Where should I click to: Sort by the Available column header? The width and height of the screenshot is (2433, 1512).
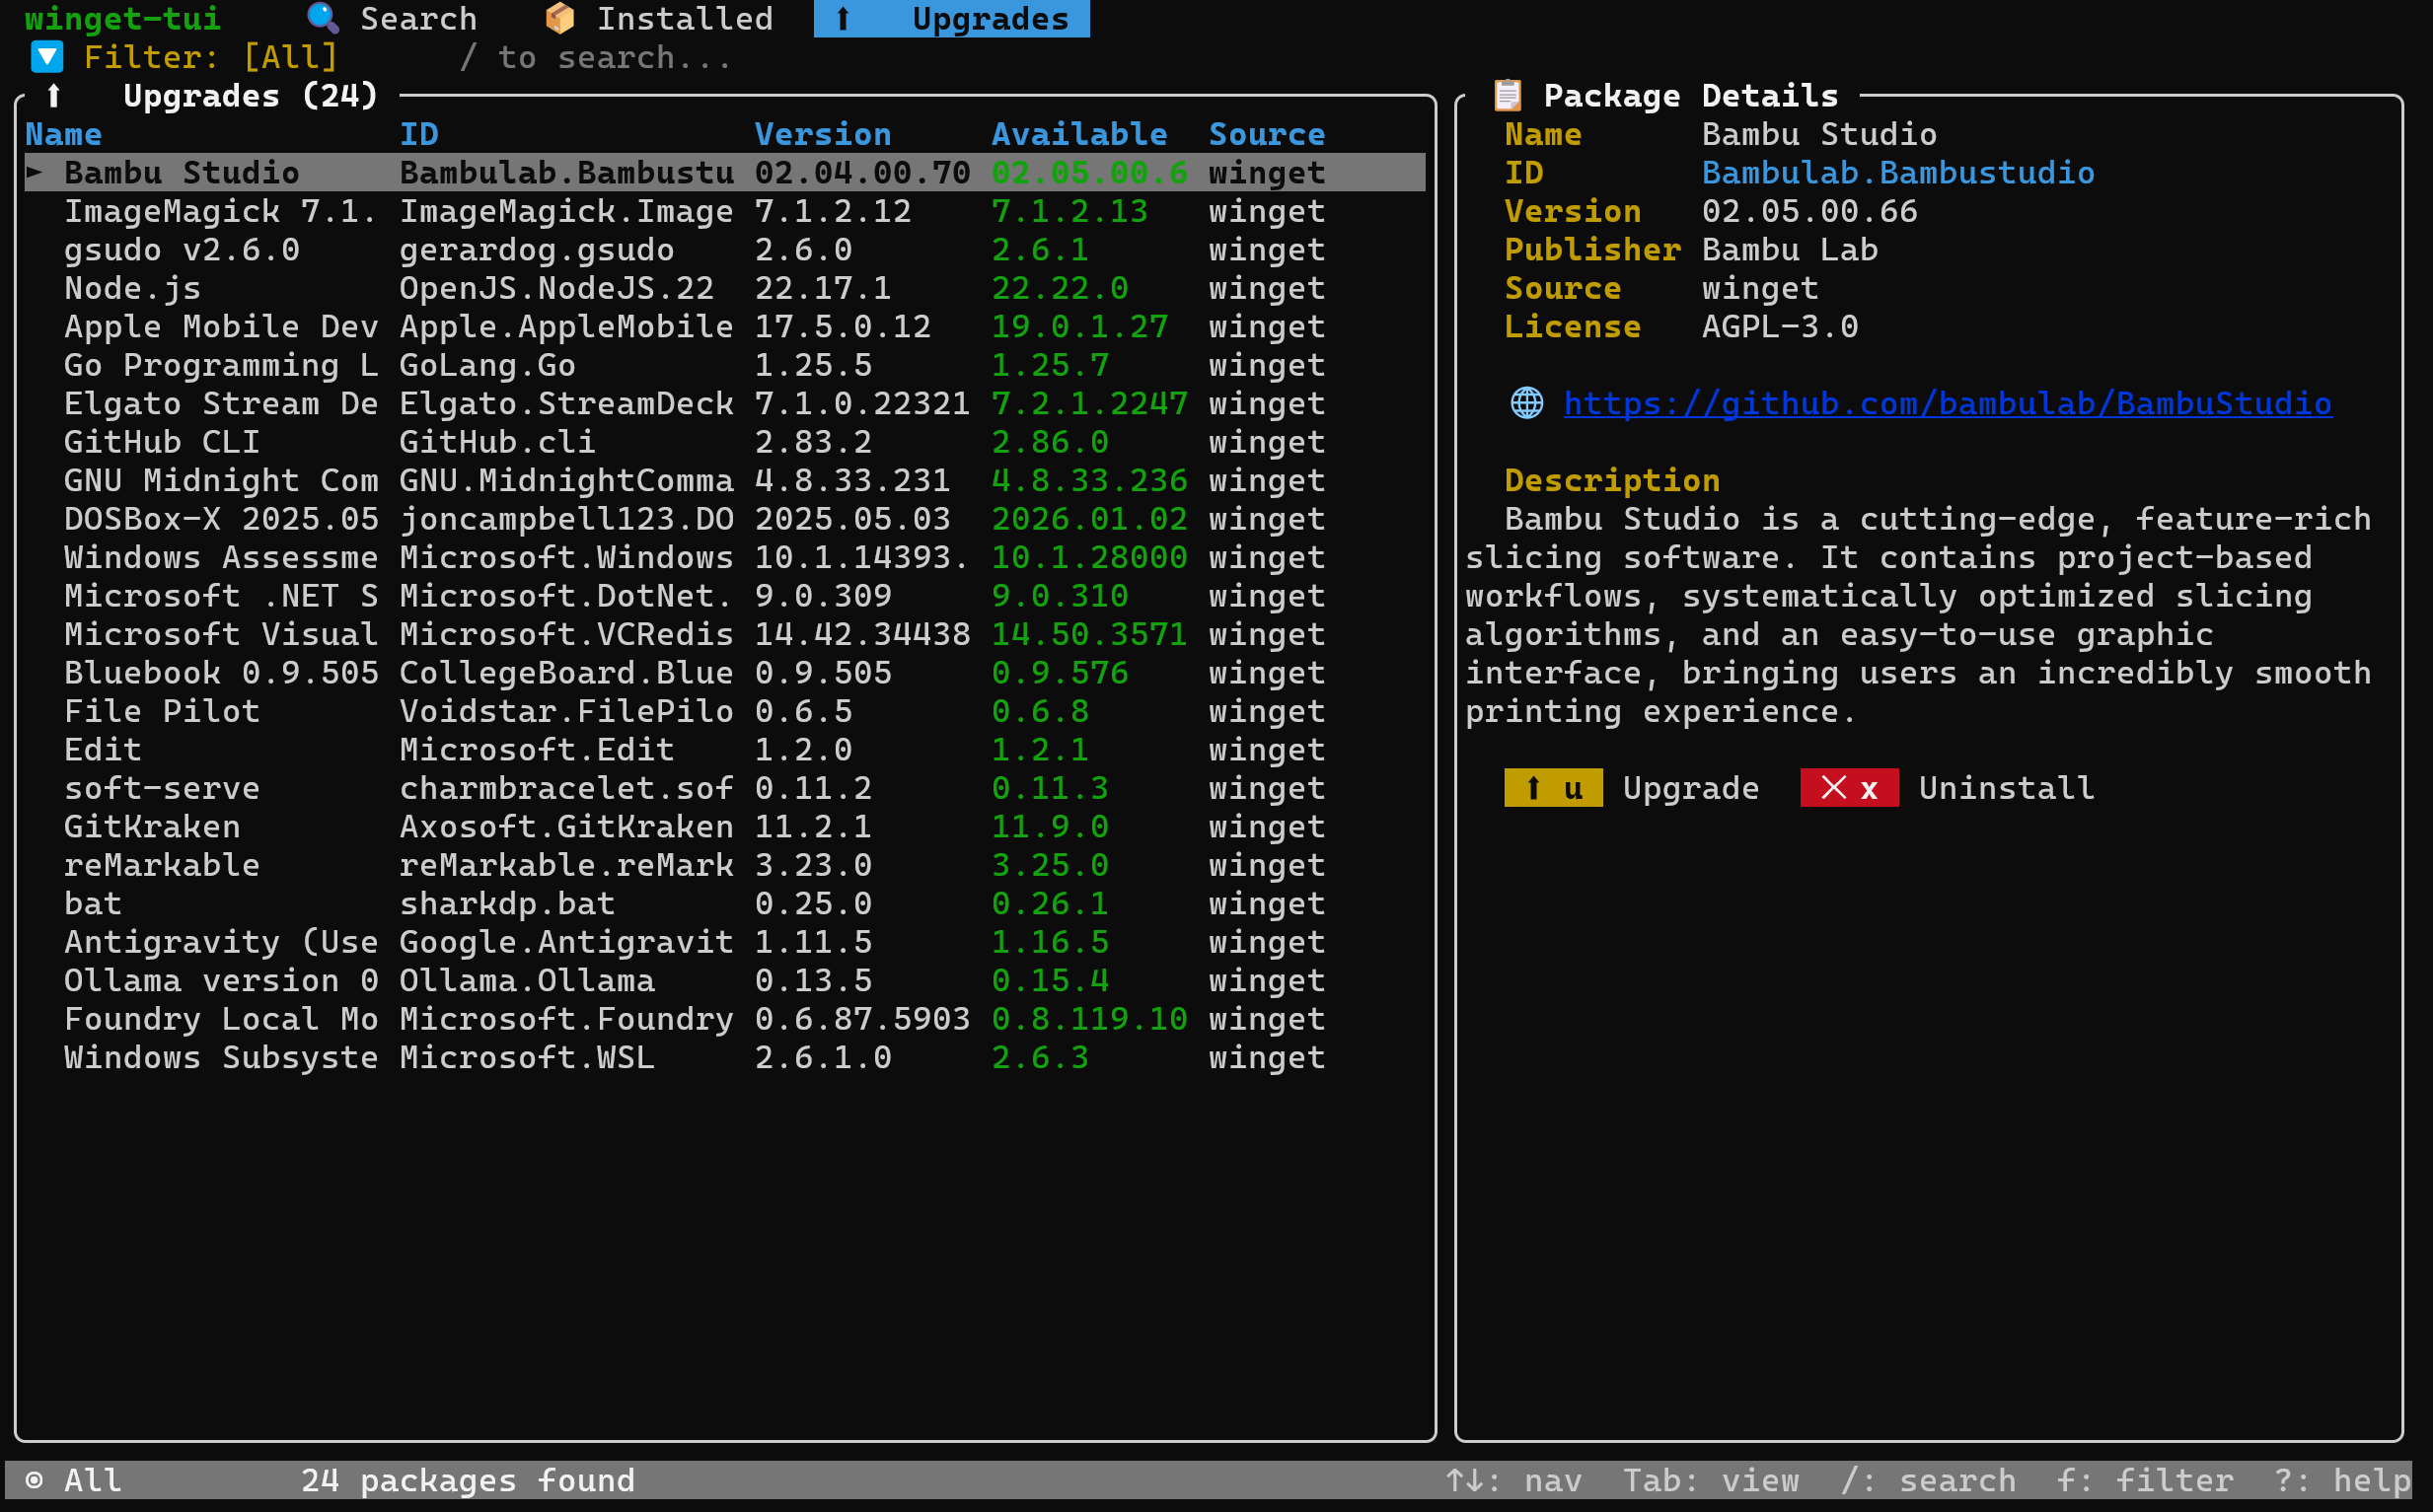tap(1078, 134)
